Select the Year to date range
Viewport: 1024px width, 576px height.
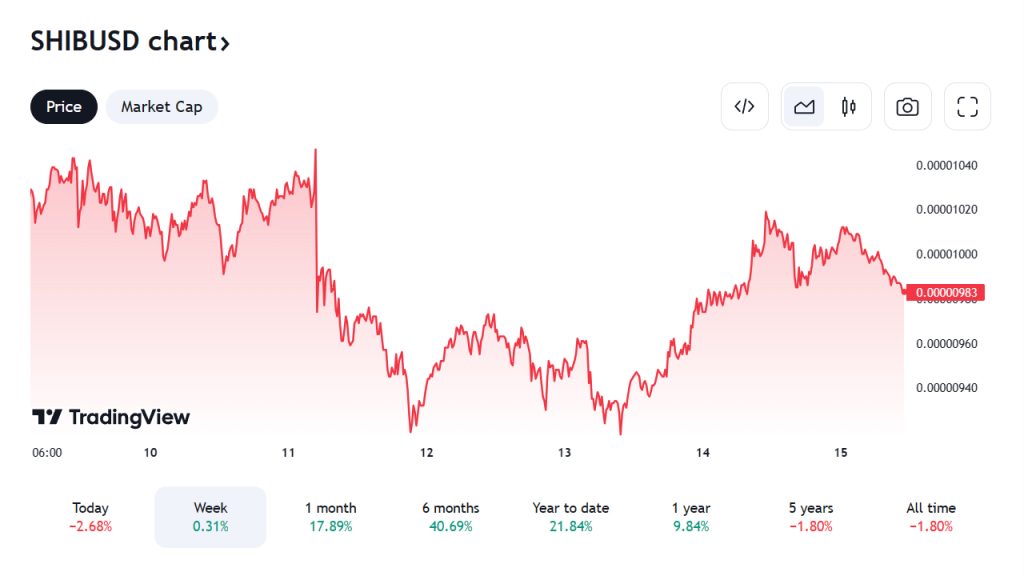pyautogui.click(x=570, y=517)
